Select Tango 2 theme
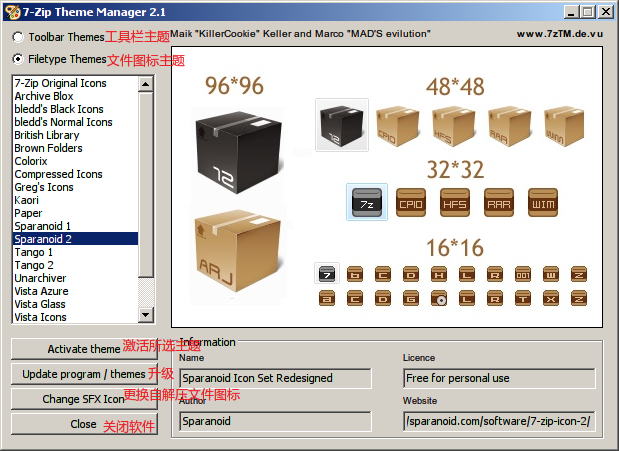 [76, 265]
